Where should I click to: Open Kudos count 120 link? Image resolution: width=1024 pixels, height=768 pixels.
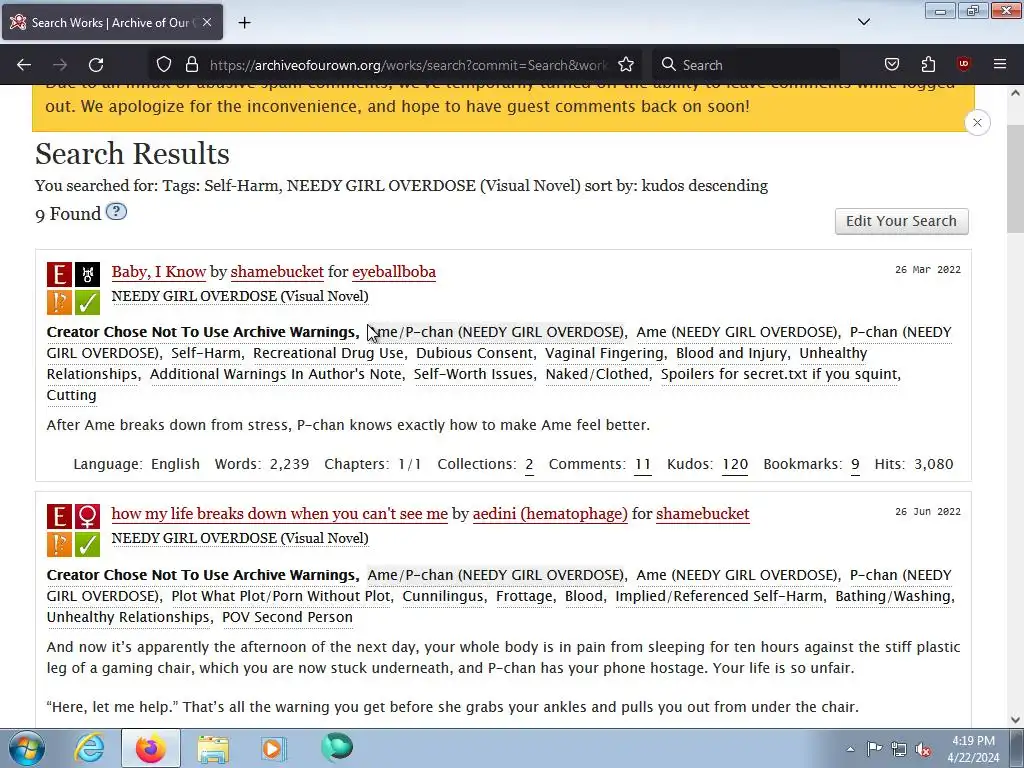735,464
